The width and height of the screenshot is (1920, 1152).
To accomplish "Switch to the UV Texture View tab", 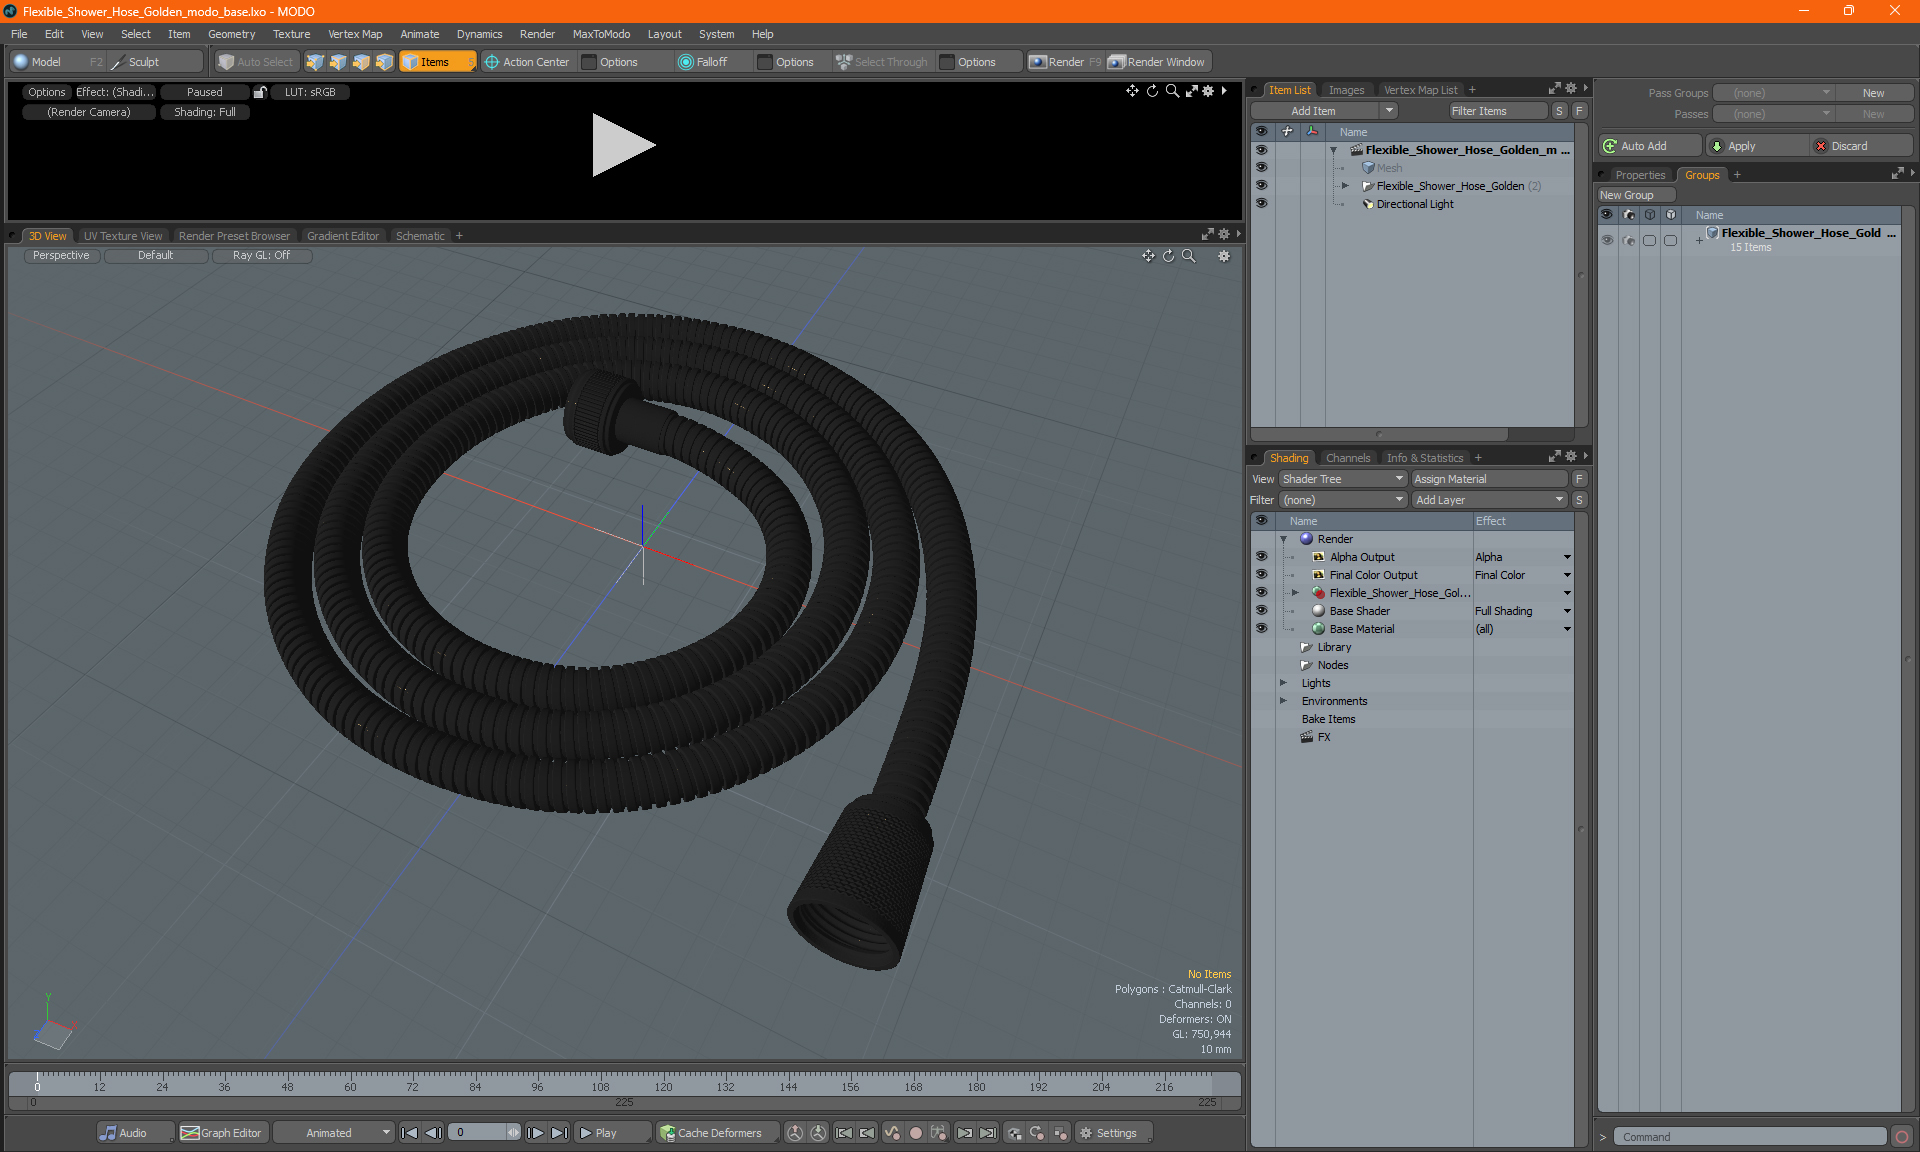I will (x=122, y=235).
